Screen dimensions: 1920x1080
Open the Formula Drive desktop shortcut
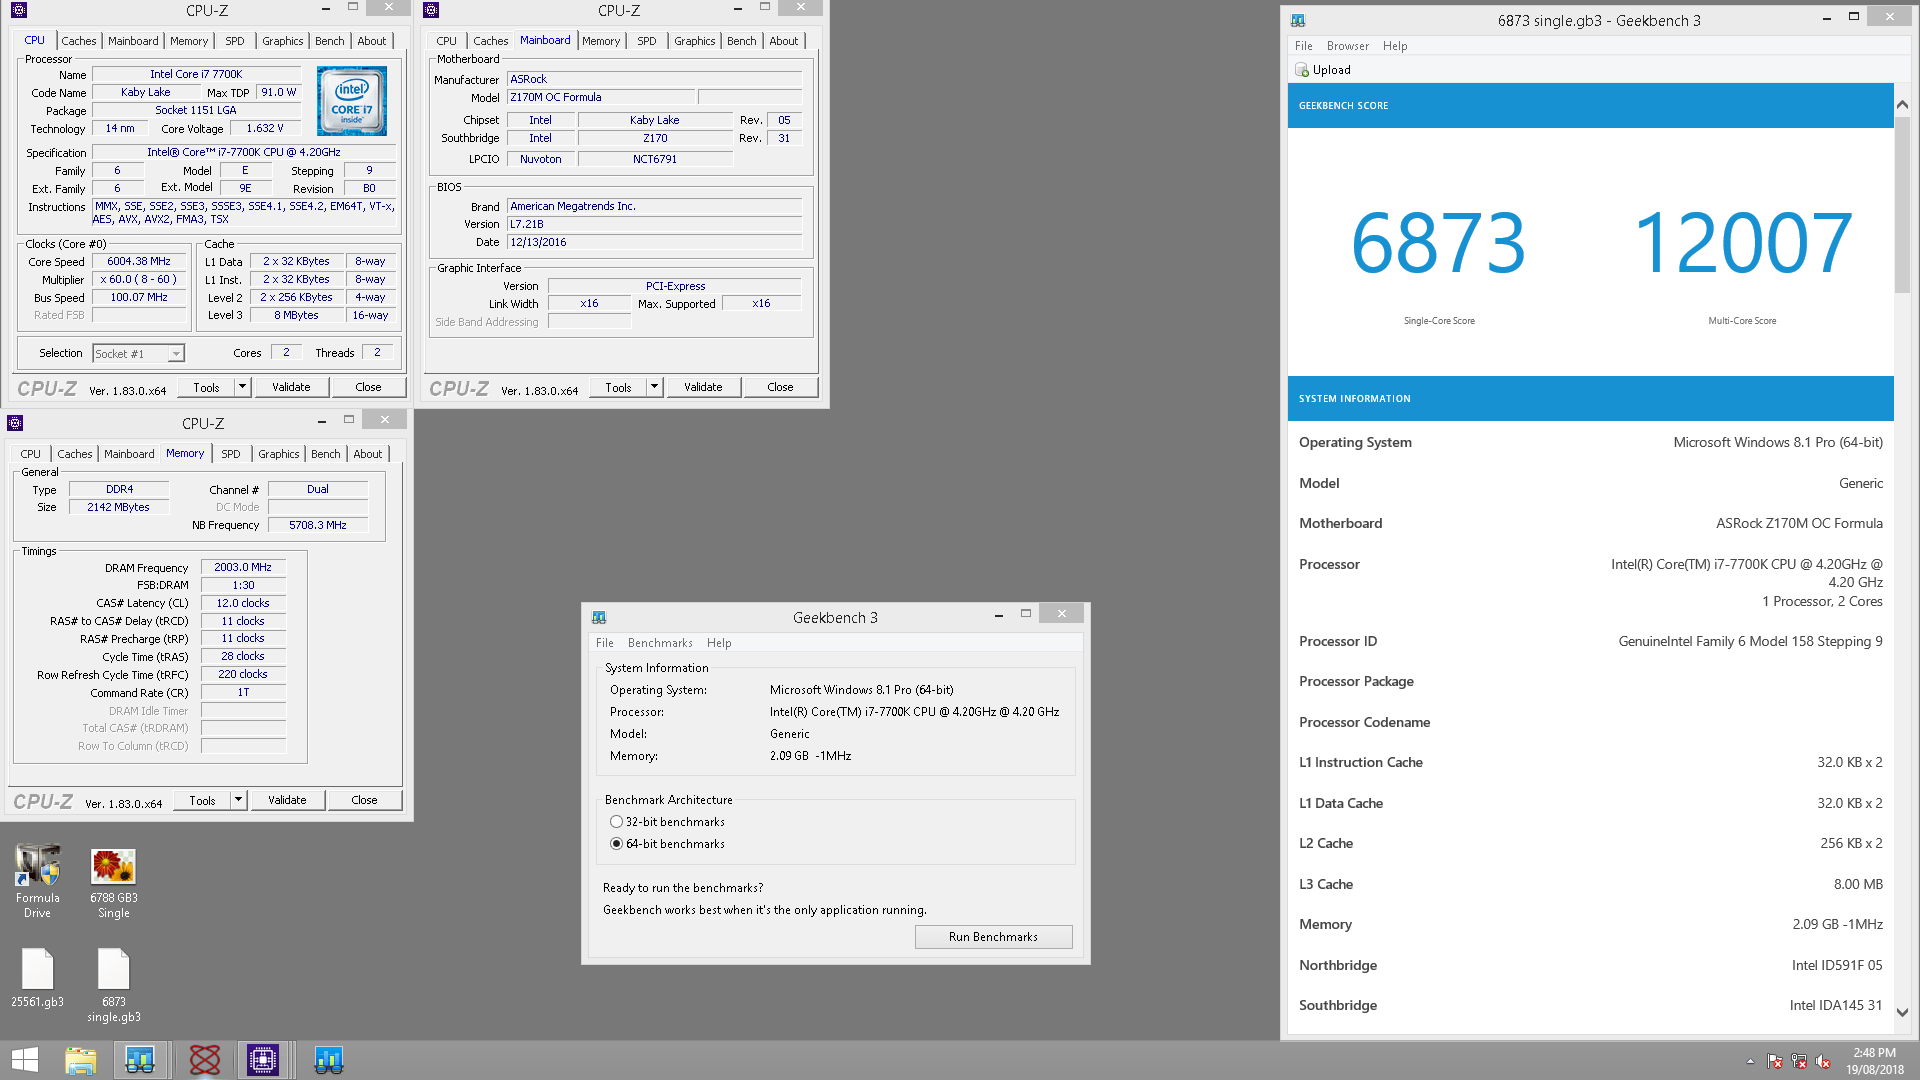point(38,880)
